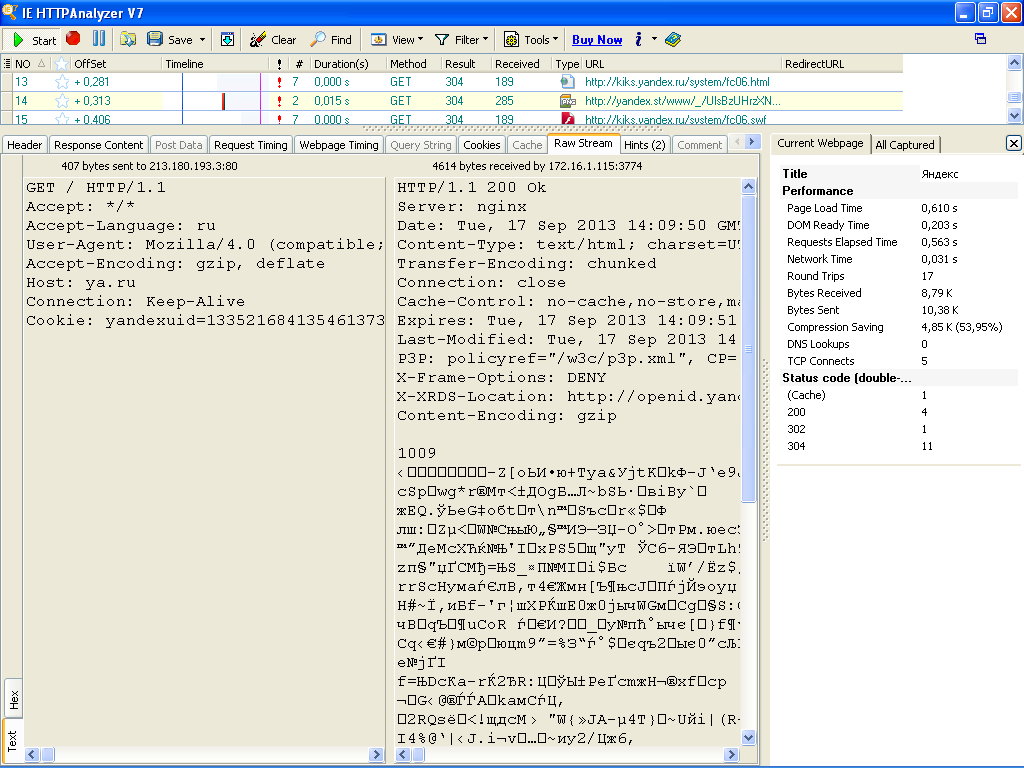The width and height of the screenshot is (1024, 768).
Task: Star session row 14
Action: (x=62, y=101)
